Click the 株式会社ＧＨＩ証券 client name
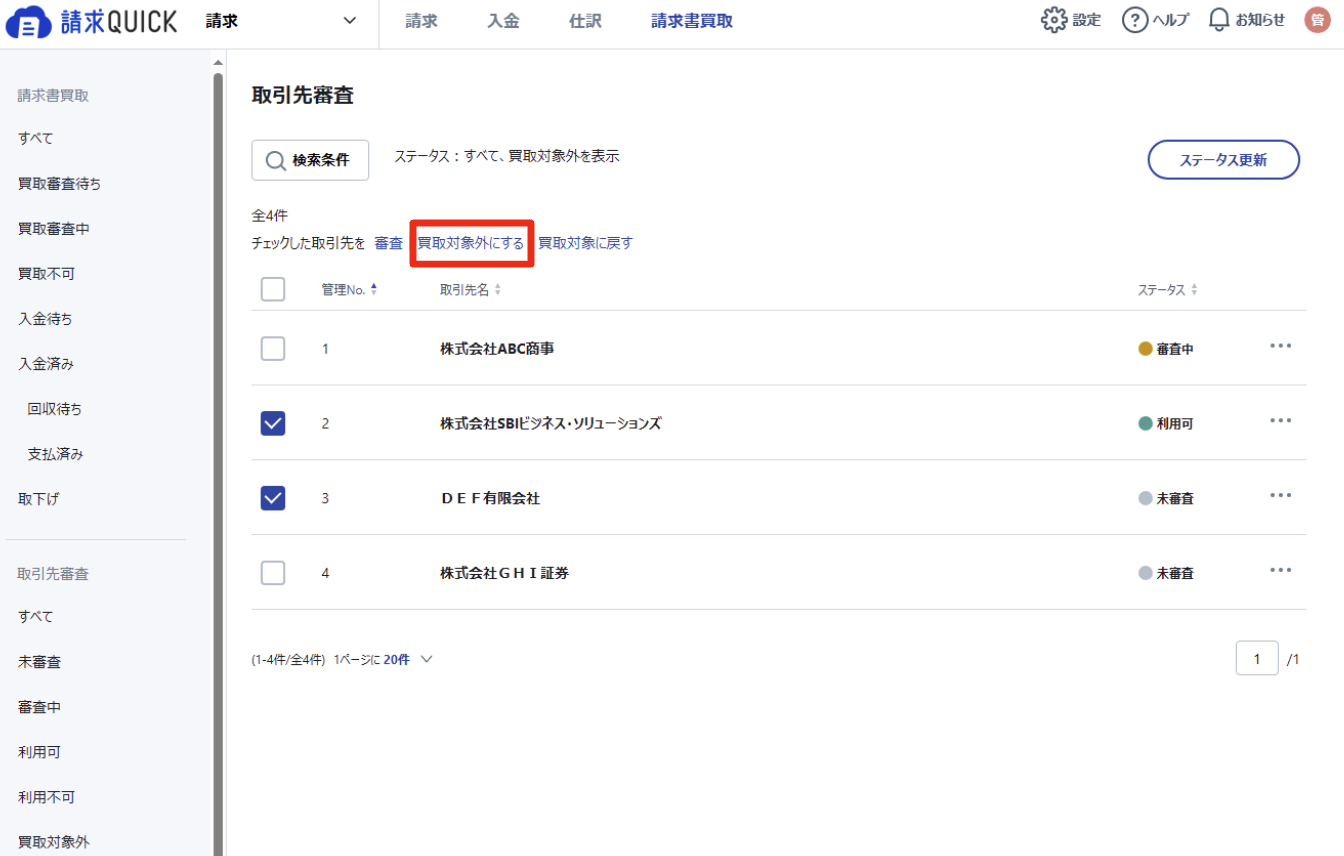Screen dimensions: 1344x856 tap(505, 573)
